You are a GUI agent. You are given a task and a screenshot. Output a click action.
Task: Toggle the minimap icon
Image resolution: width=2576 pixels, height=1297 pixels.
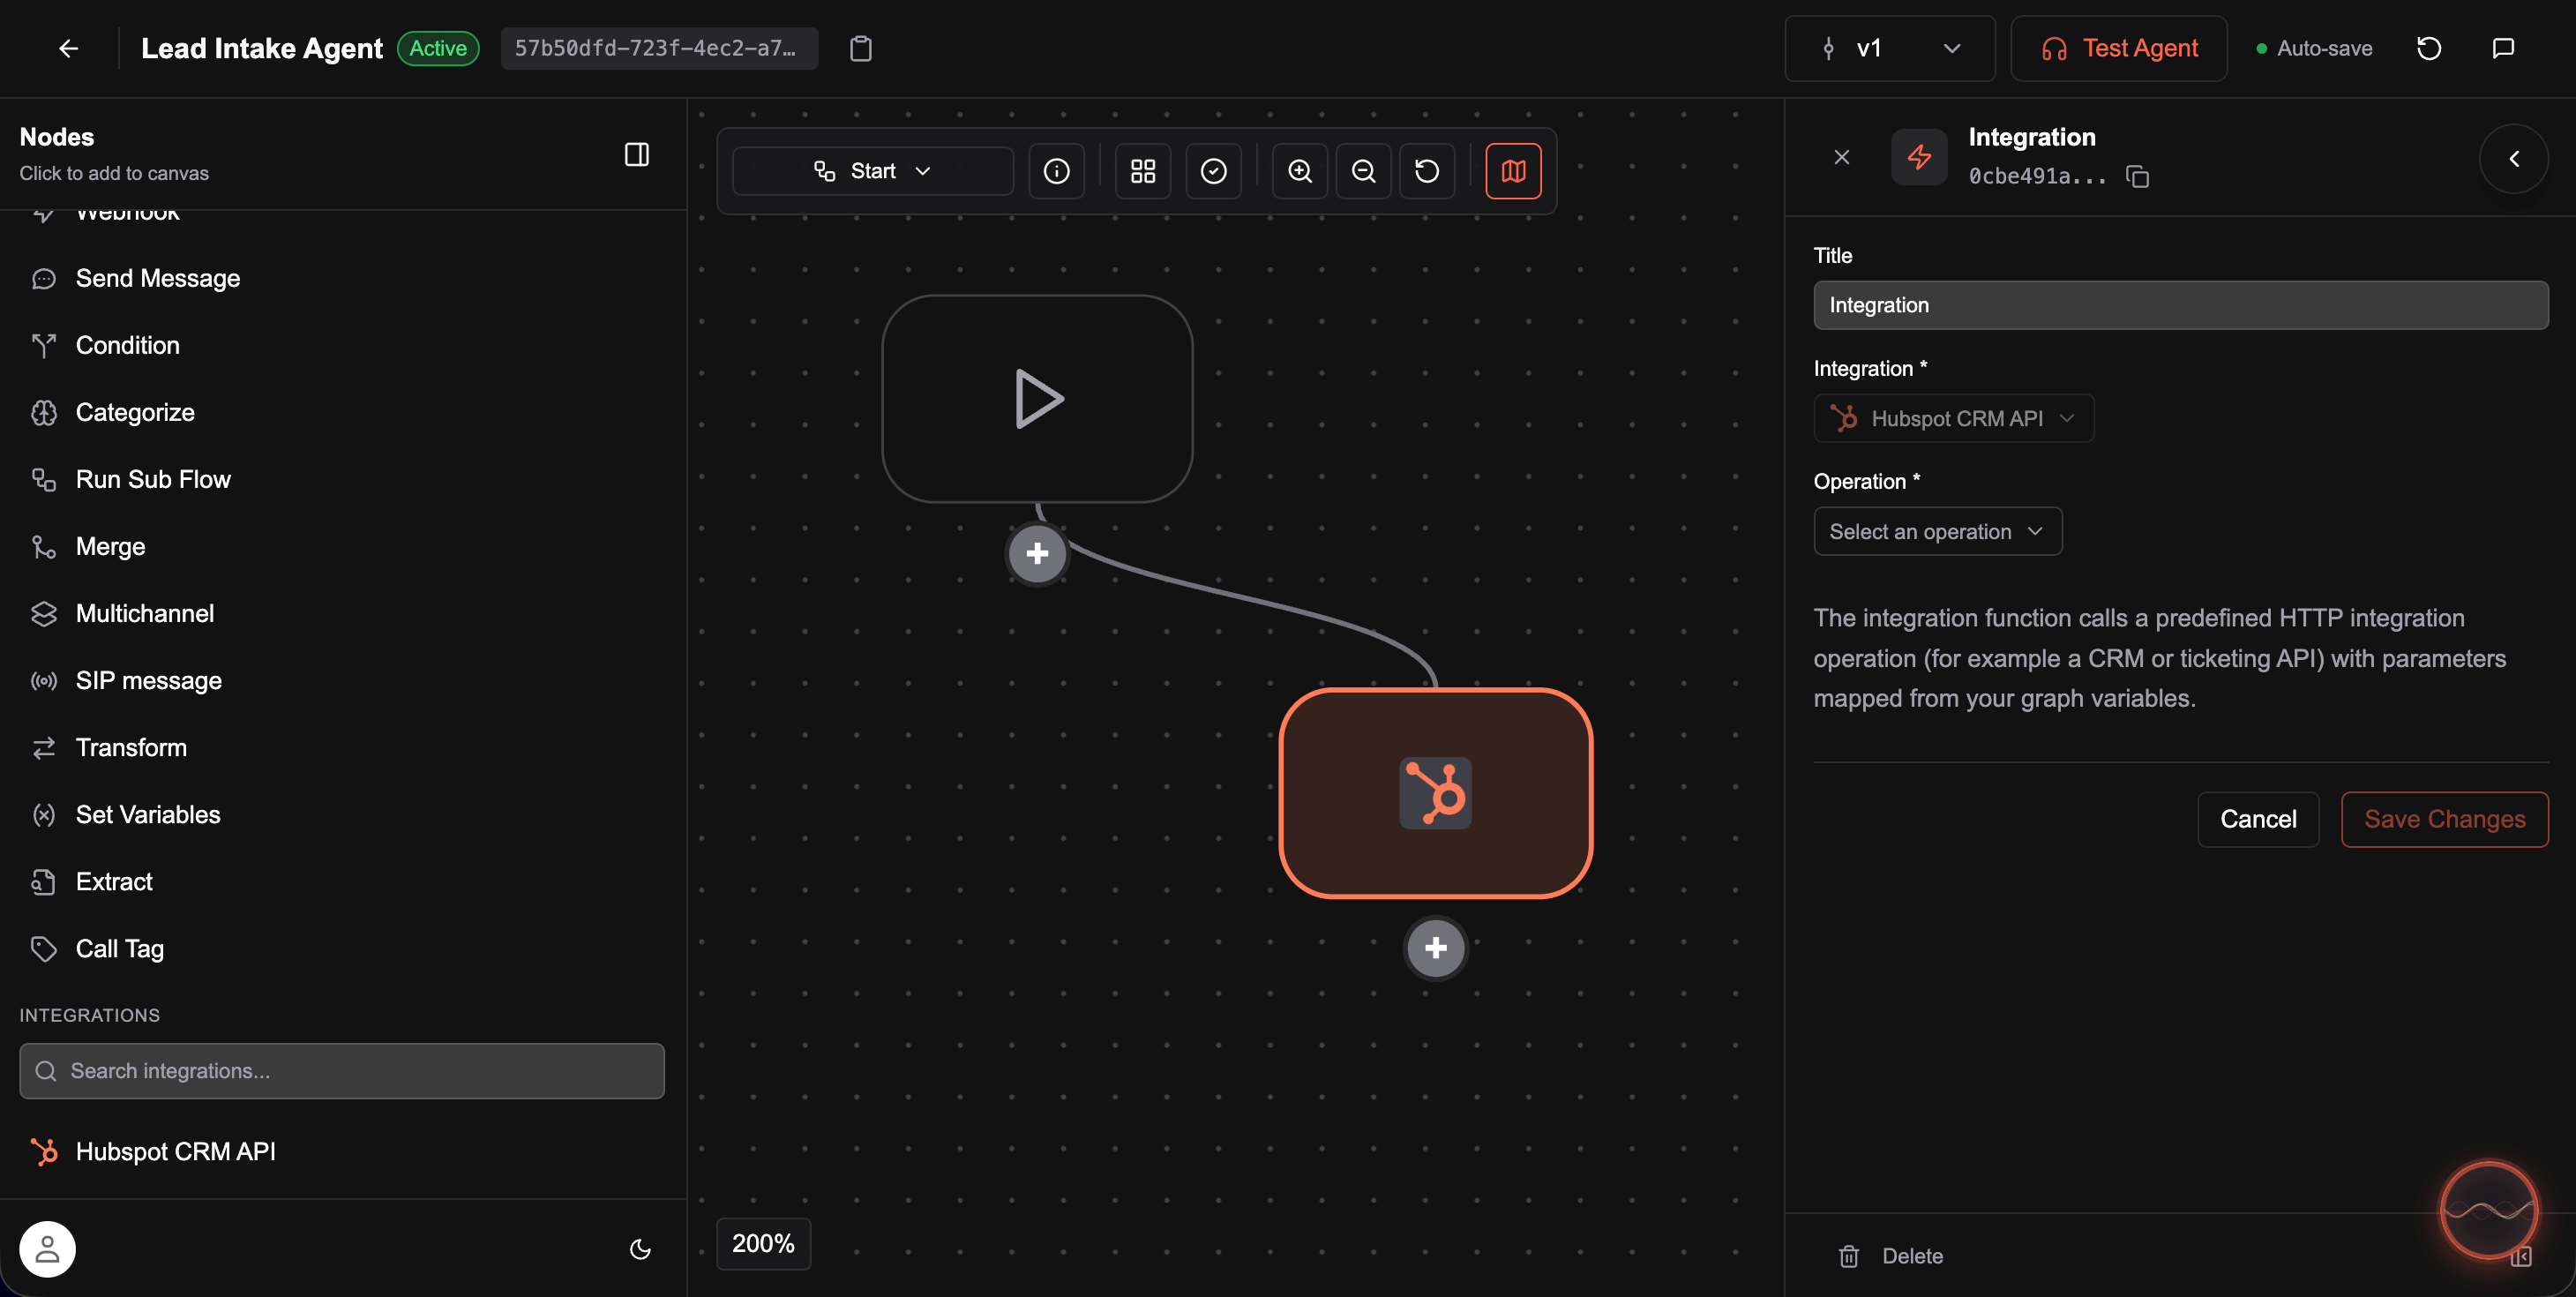coord(1513,171)
